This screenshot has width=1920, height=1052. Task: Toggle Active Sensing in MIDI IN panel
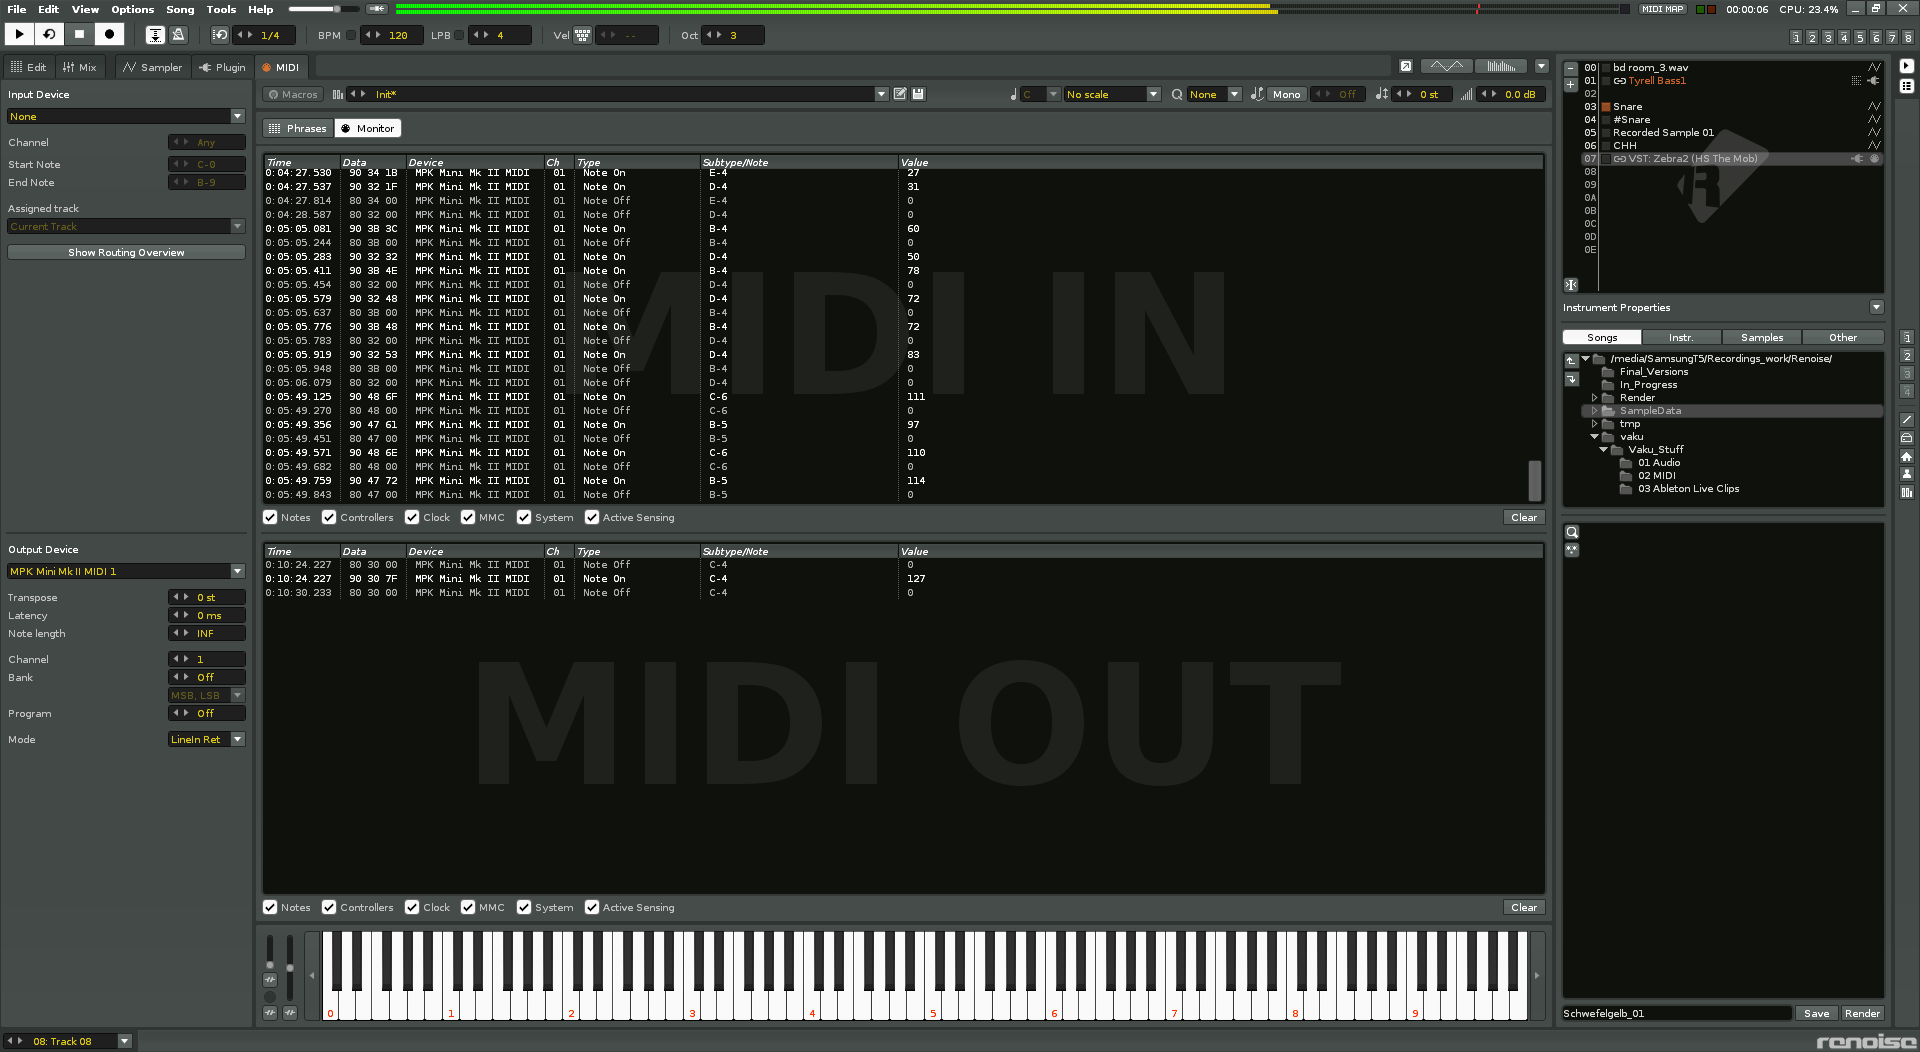coord(592,517)
